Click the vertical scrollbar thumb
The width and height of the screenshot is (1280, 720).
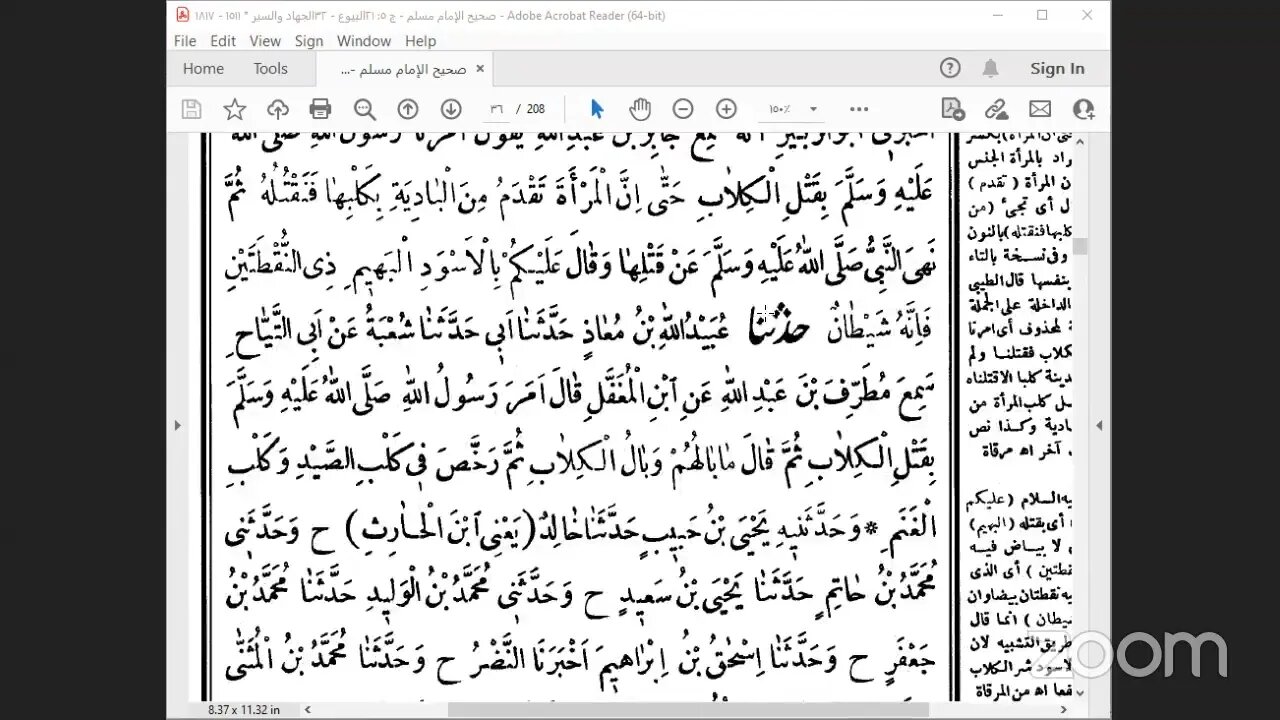pos(1079,246)
